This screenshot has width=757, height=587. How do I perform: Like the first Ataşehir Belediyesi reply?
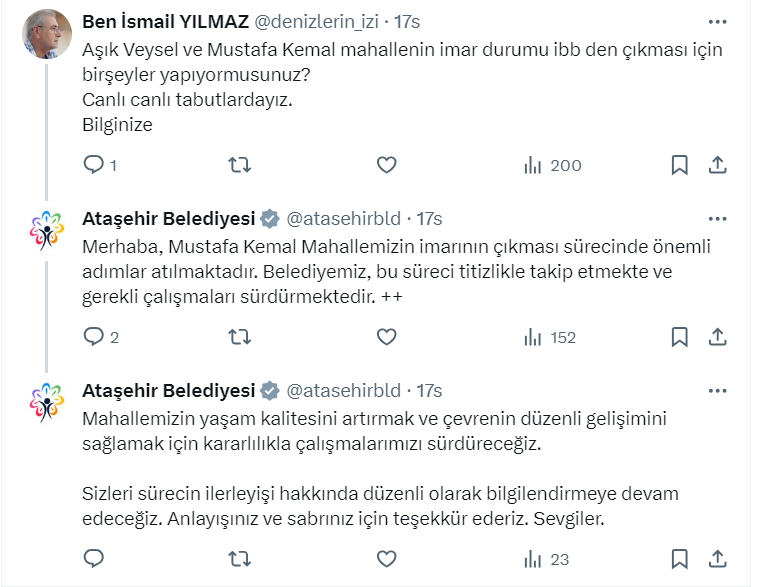(386, 337)
